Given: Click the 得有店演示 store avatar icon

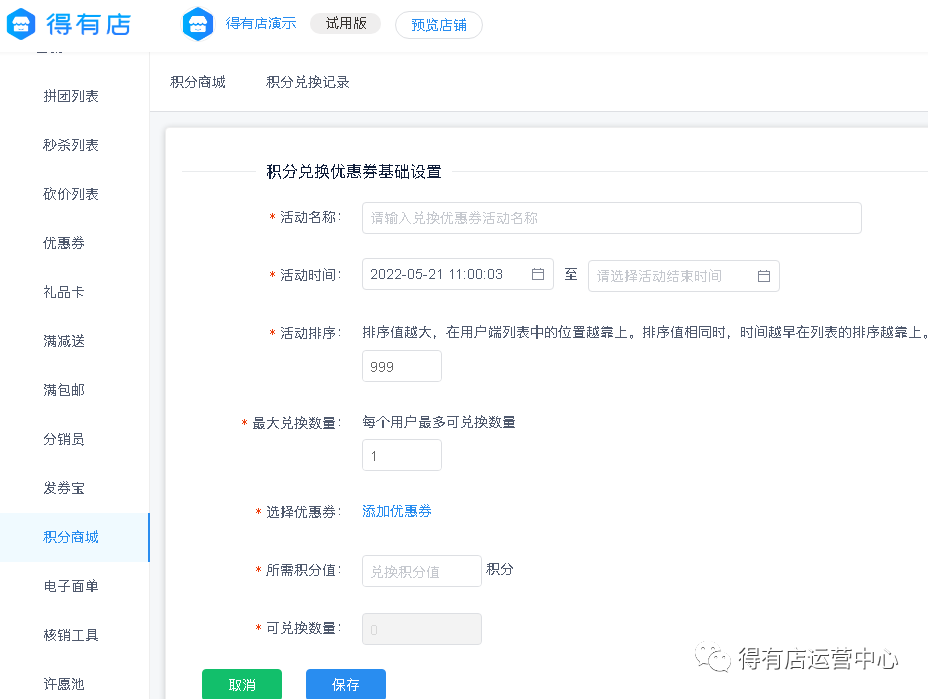Looking at the screenshot, I should pyautogui.click(x=197, y=24).
